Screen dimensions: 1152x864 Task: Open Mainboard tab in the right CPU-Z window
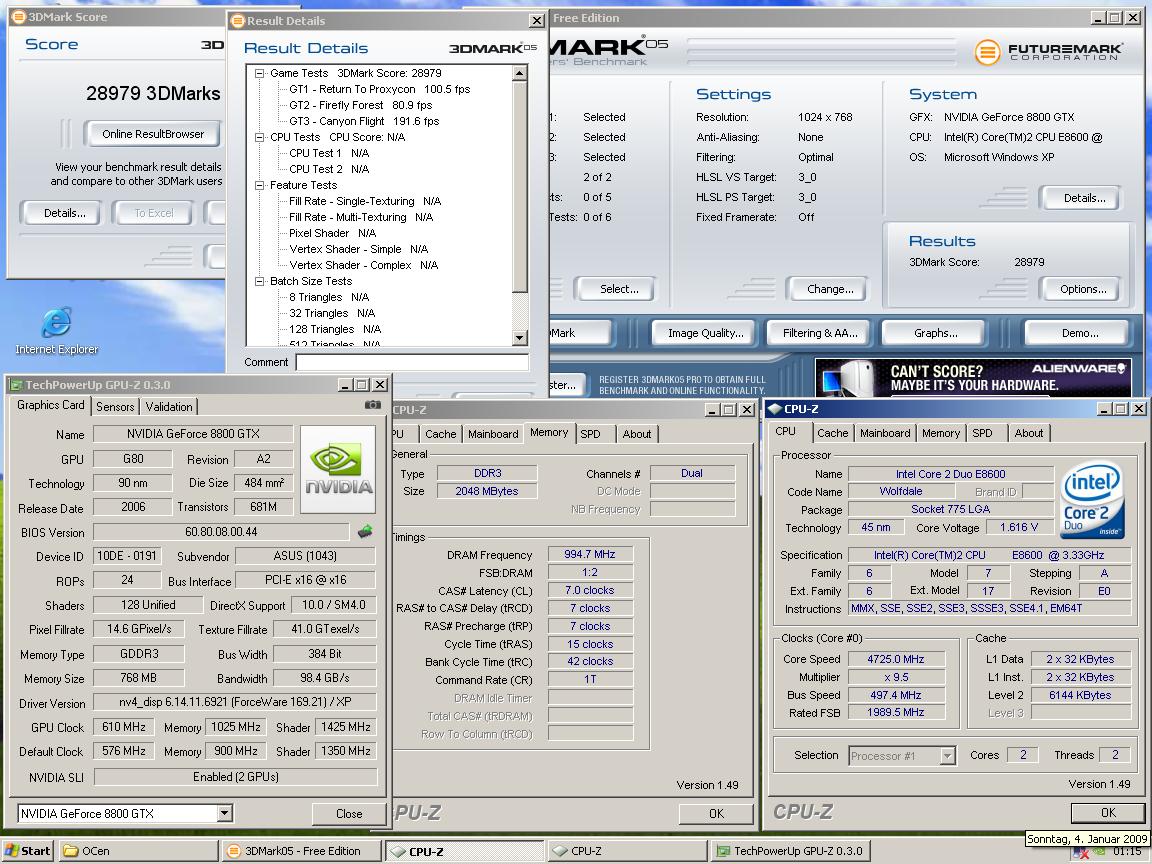pyautogui.click(x=885, y=433)
